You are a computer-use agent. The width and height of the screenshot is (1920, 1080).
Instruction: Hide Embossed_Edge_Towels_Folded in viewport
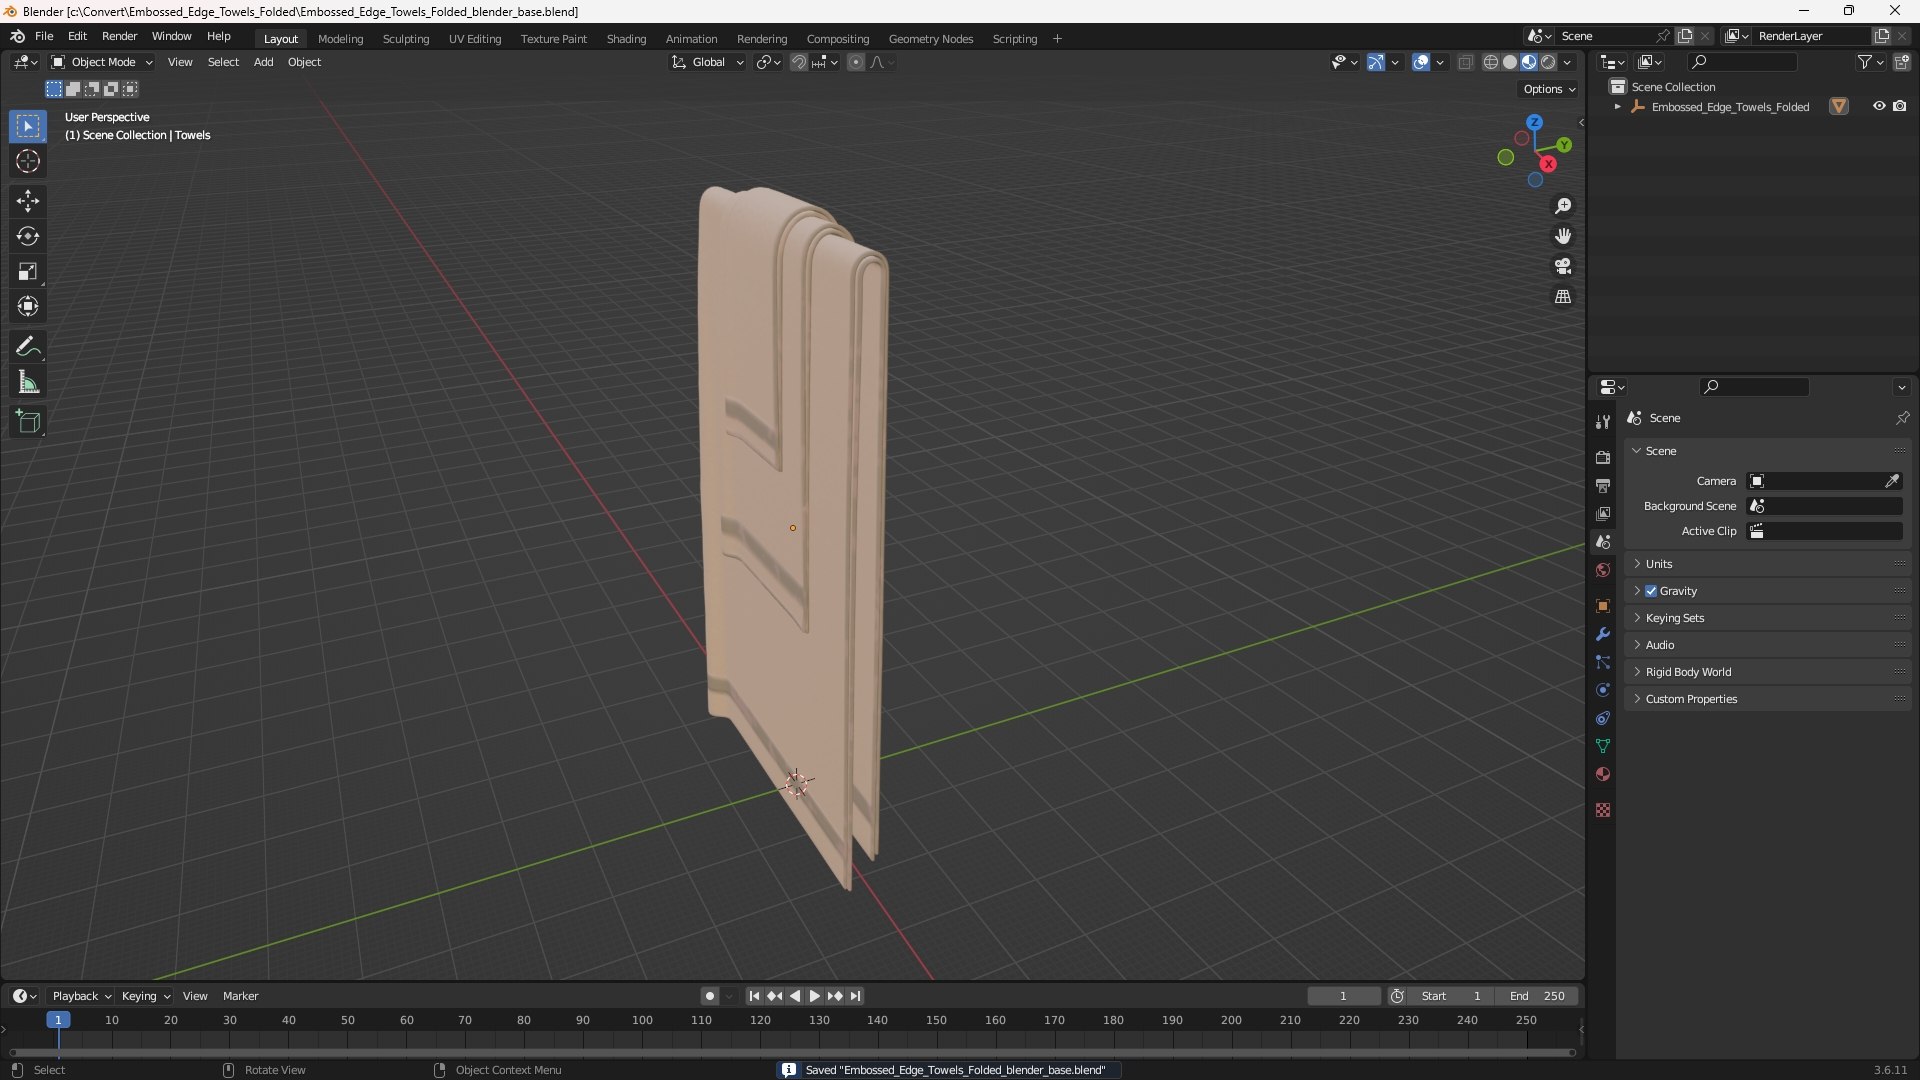coord(1879,106)
